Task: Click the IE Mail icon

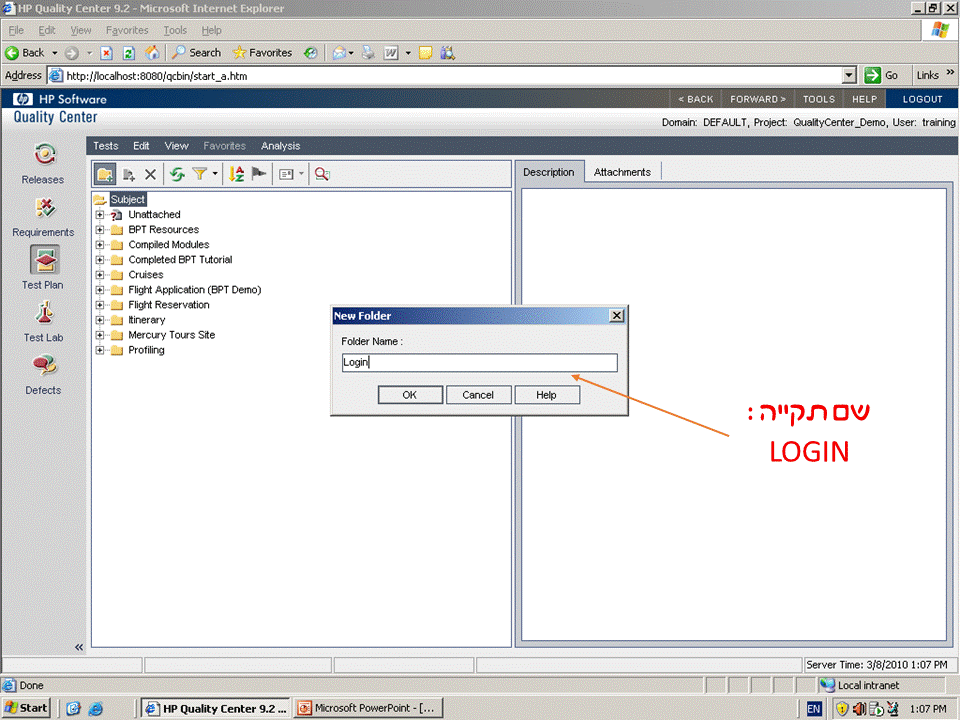Action: (x=339, y=53)
